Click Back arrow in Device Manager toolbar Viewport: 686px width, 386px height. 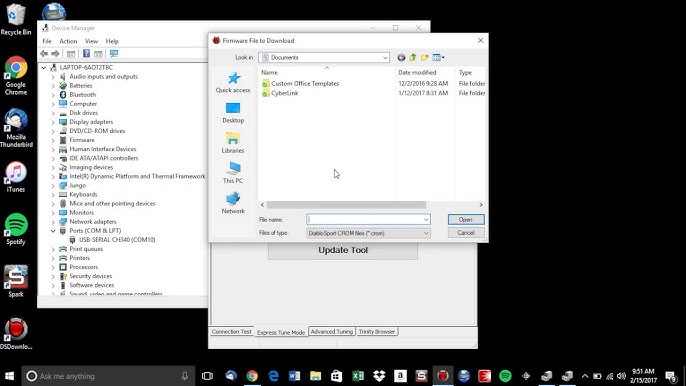click(x=44, y=53)
